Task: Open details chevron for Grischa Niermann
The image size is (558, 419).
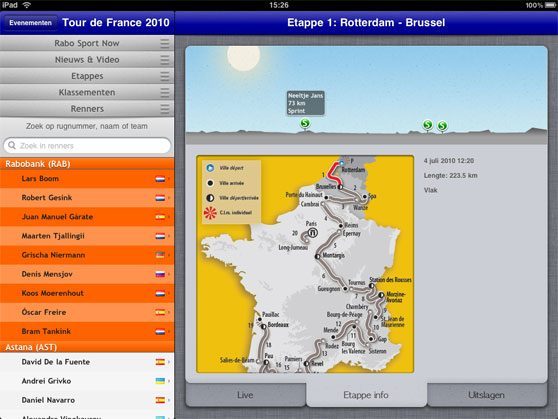Action: point(169,255)
